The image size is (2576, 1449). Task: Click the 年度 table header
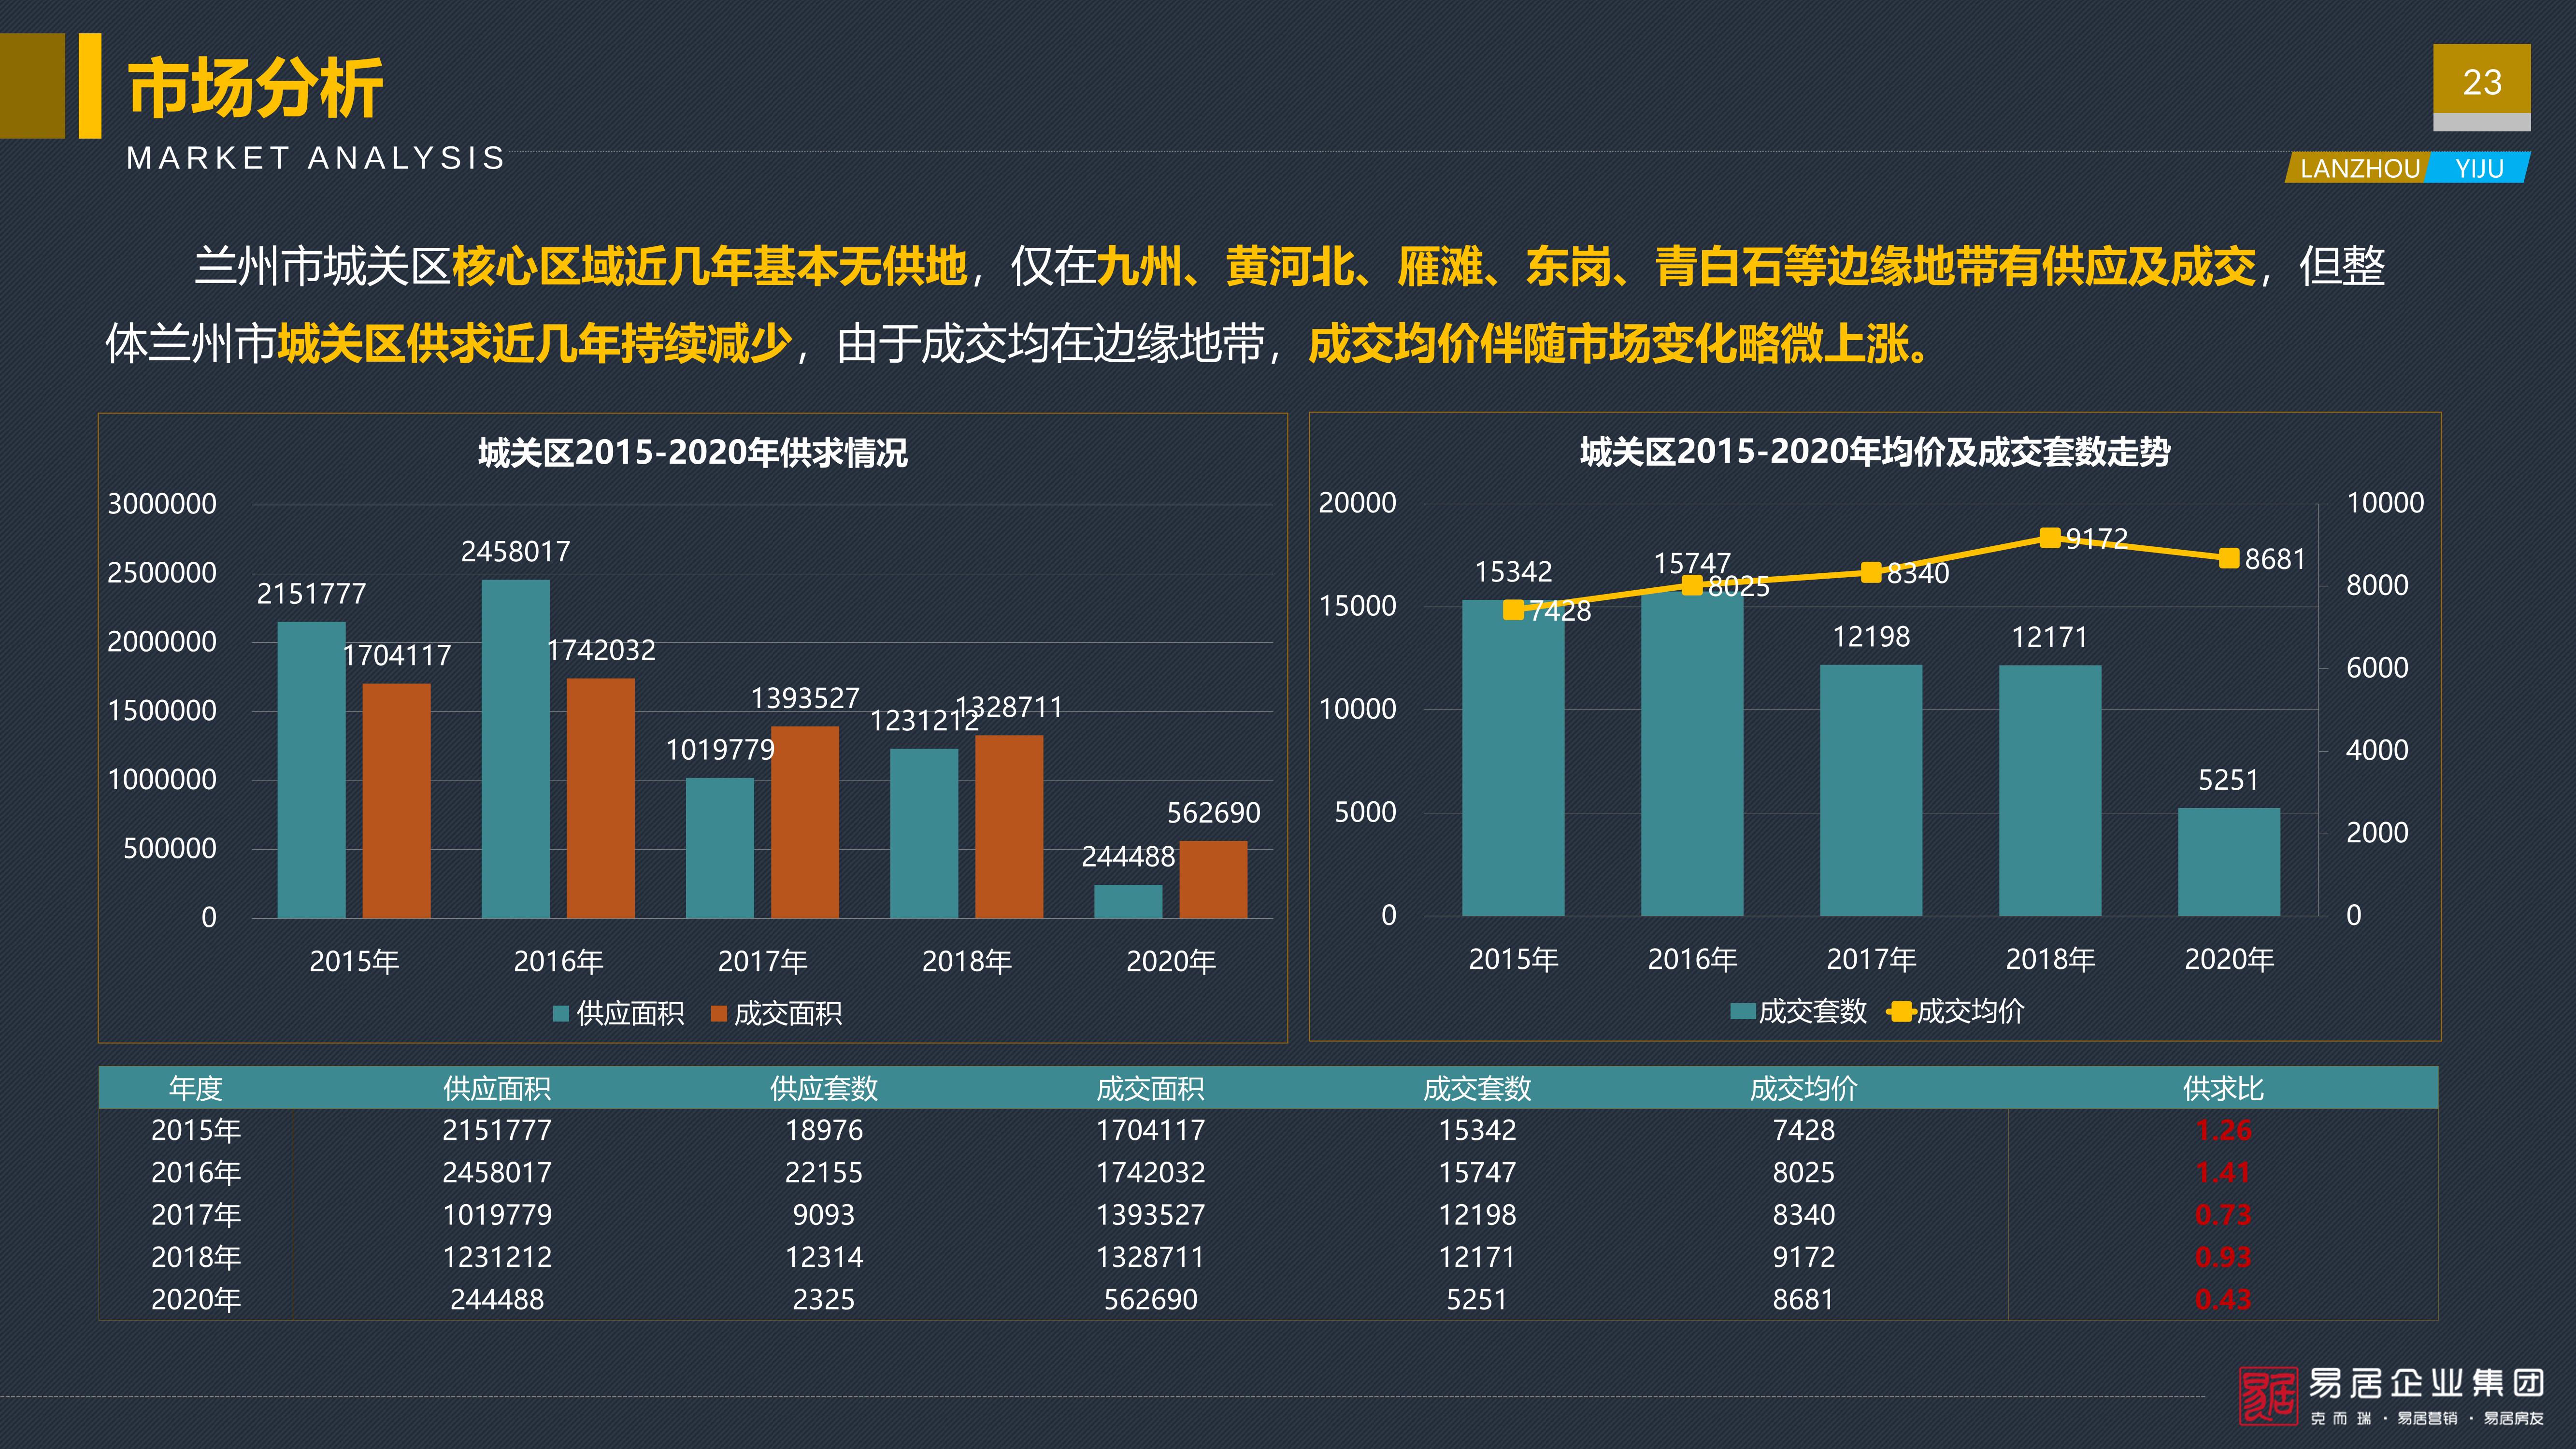pyautogui.click(x=196, y=1088)
